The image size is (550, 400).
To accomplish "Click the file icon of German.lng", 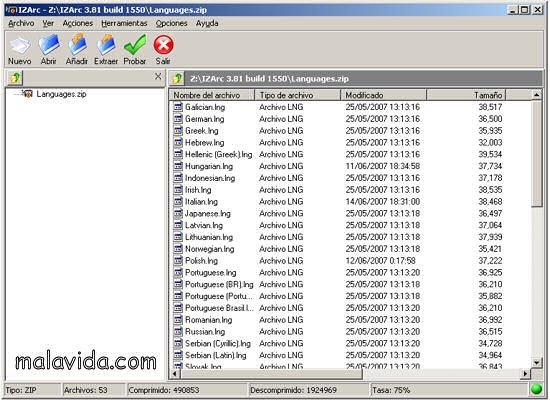I will pos(178,119).
